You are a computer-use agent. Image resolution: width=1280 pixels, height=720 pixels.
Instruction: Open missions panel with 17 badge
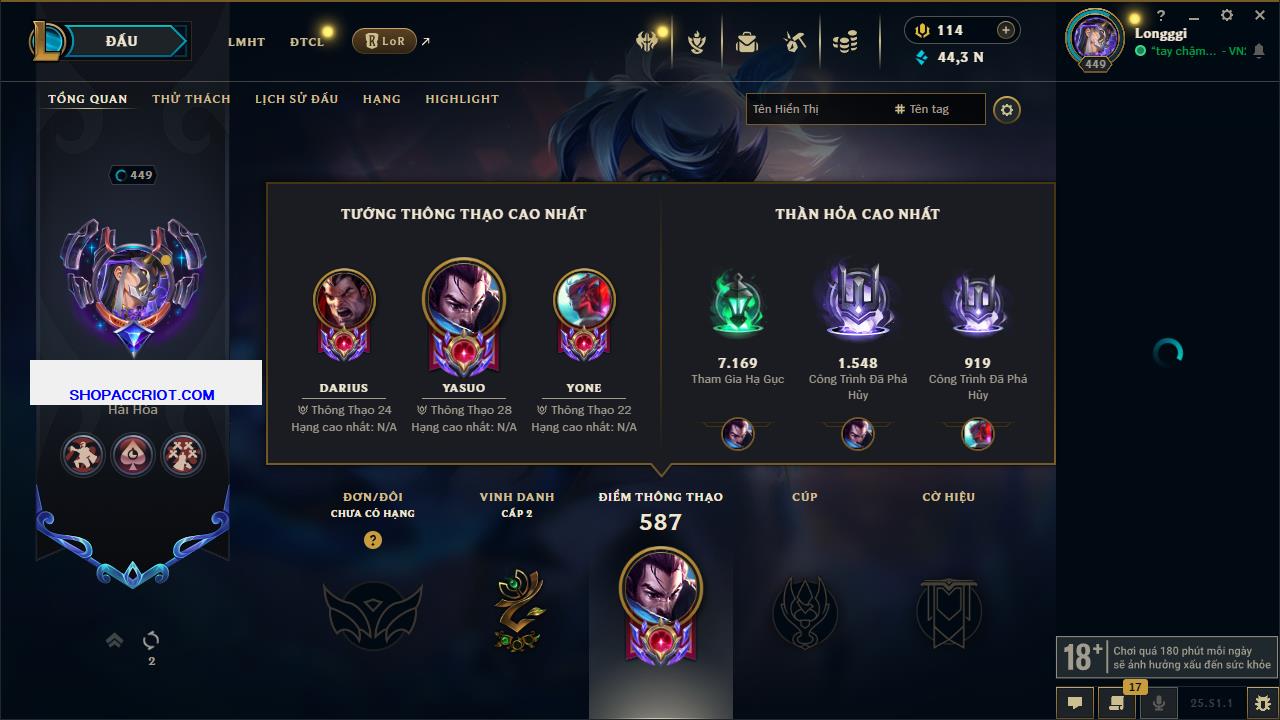pyautogui.click(x=1117, y=703)
